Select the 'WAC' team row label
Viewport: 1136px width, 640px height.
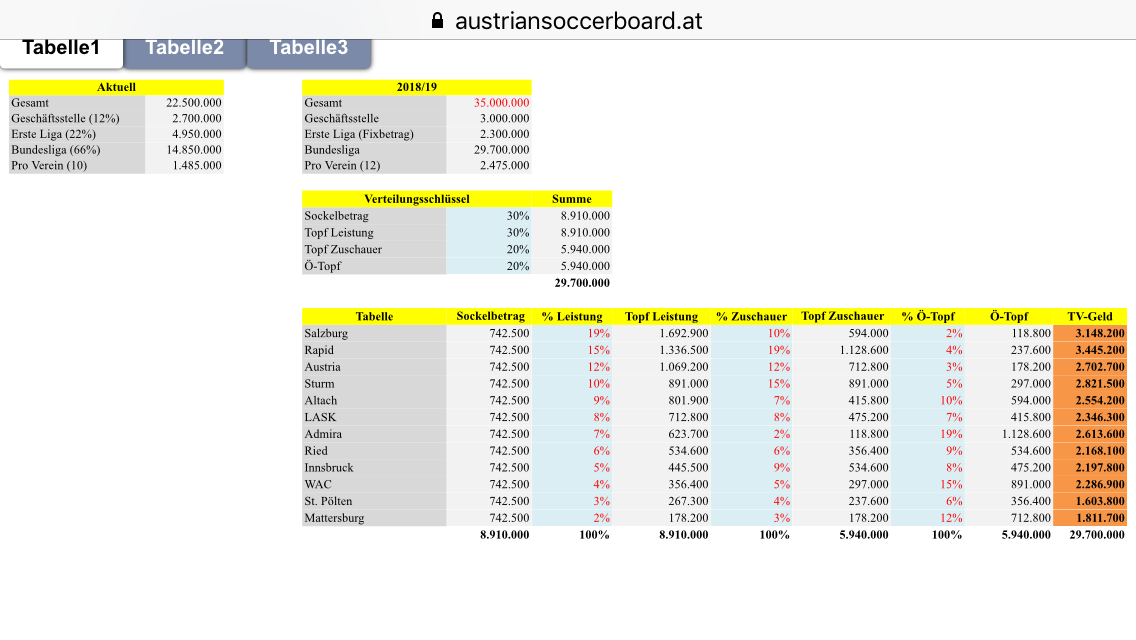coord(318,484)
